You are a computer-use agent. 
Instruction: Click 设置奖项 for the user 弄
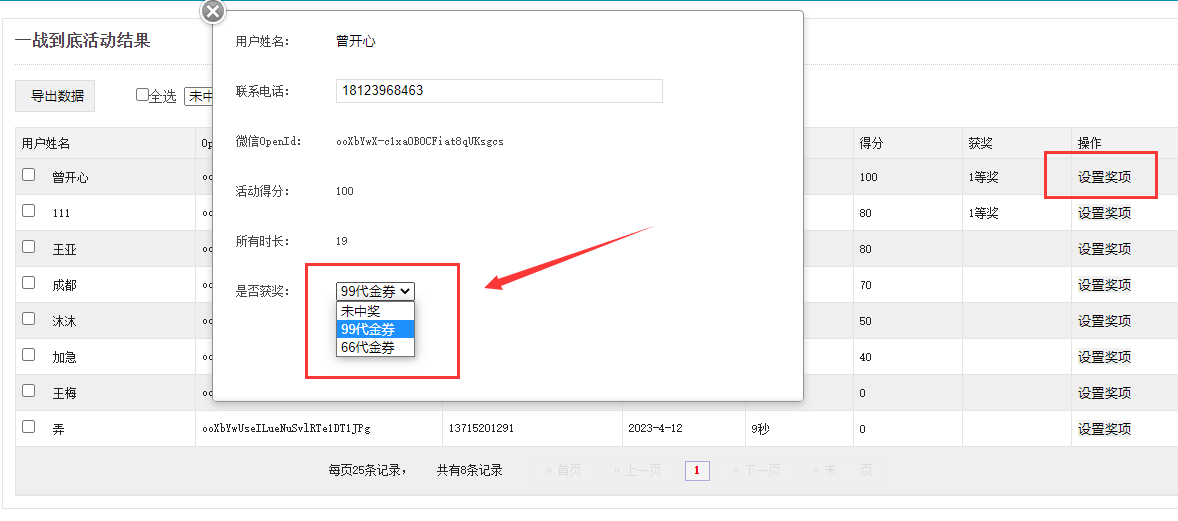(1104, 429)
